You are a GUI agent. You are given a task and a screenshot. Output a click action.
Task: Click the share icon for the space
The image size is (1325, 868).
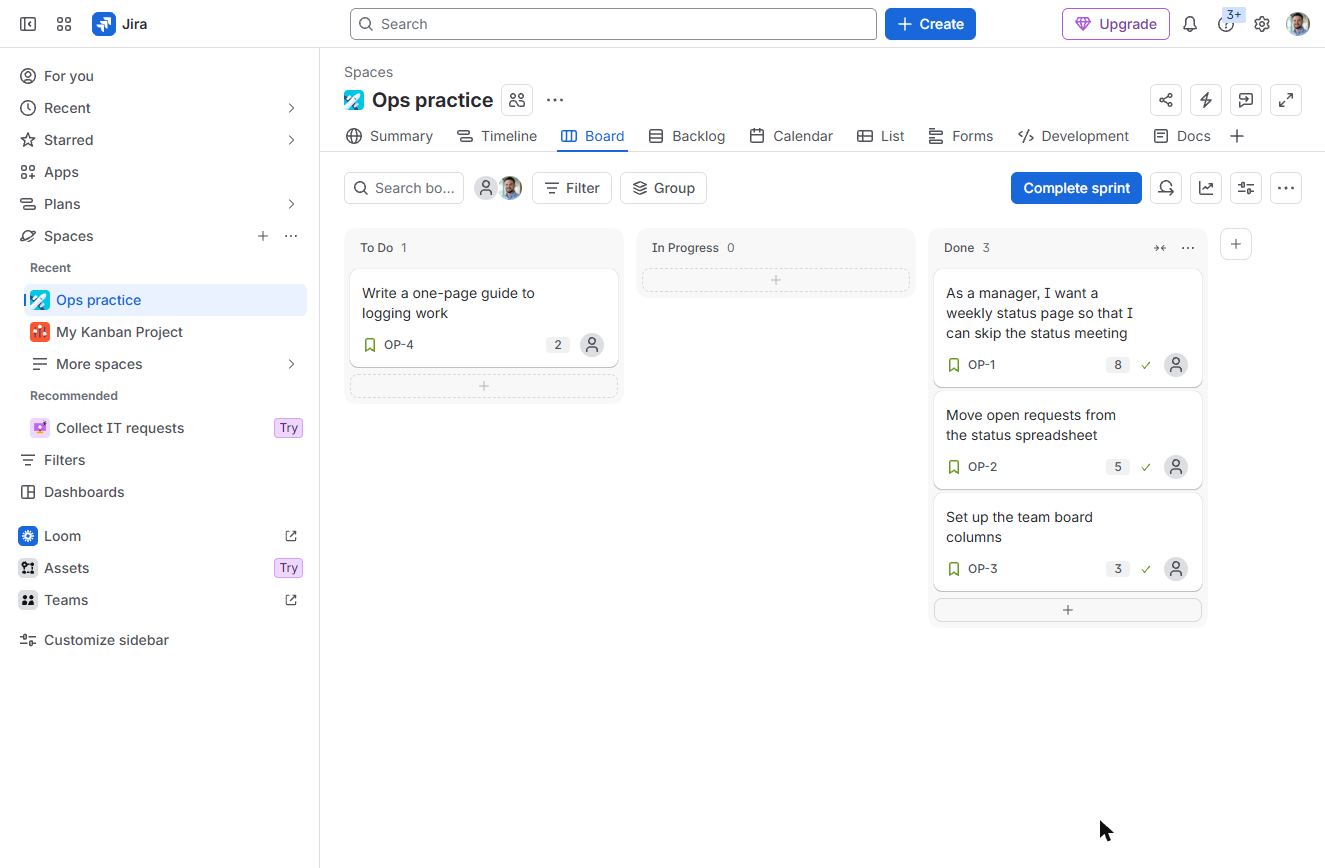click(x=1166, y=100)
